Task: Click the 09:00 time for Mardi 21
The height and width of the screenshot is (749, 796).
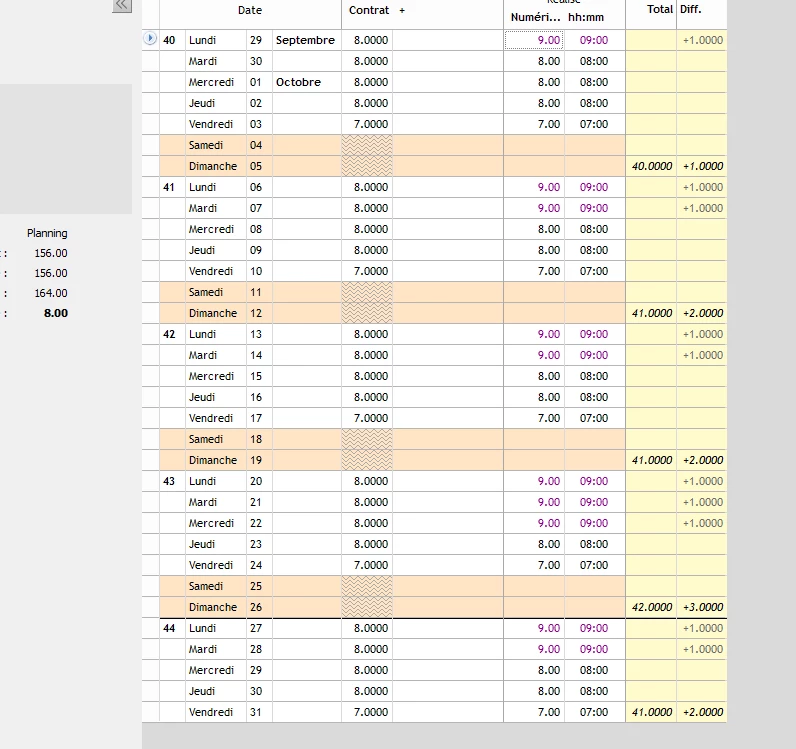Action: point(594,502)
